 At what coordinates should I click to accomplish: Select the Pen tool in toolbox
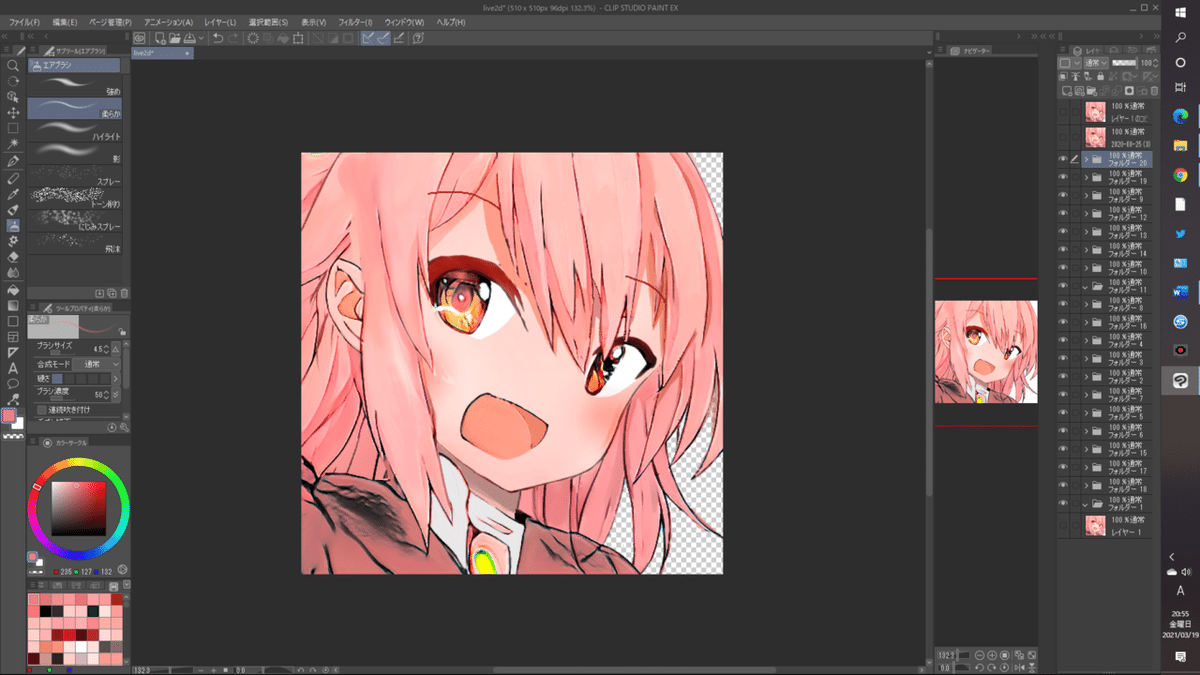13,161
